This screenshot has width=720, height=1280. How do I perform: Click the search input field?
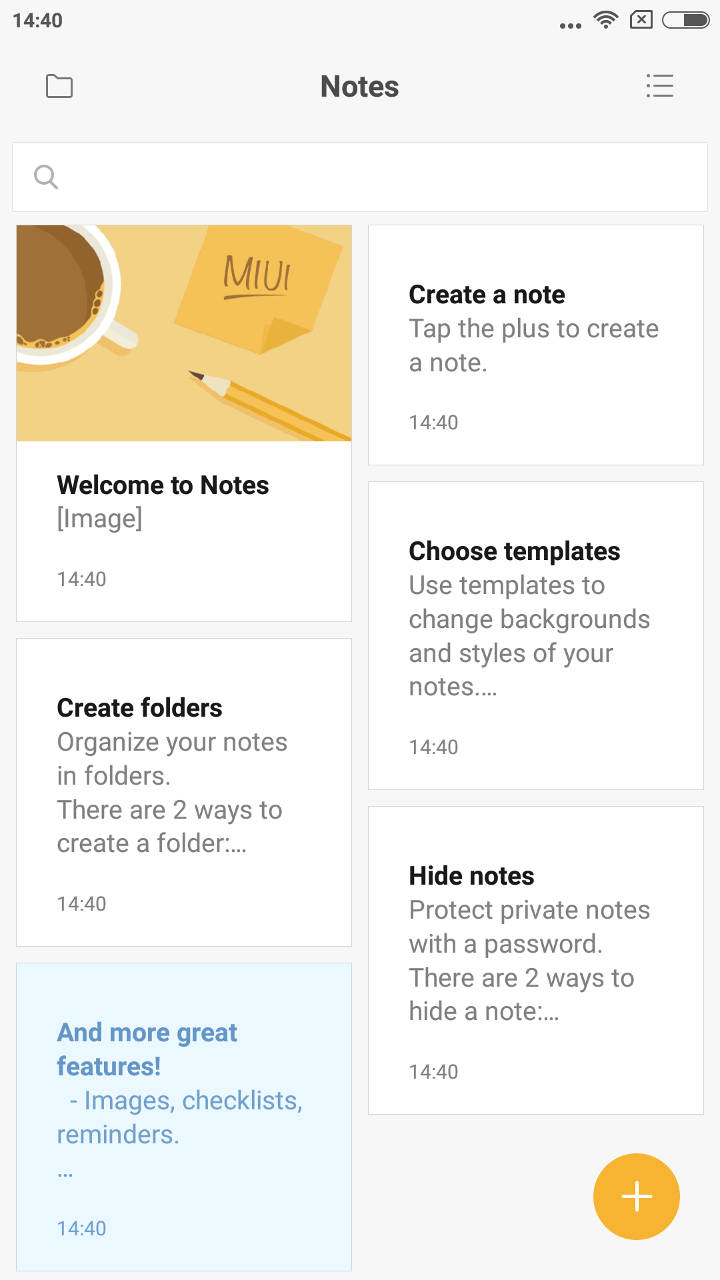tap(380, 177)
